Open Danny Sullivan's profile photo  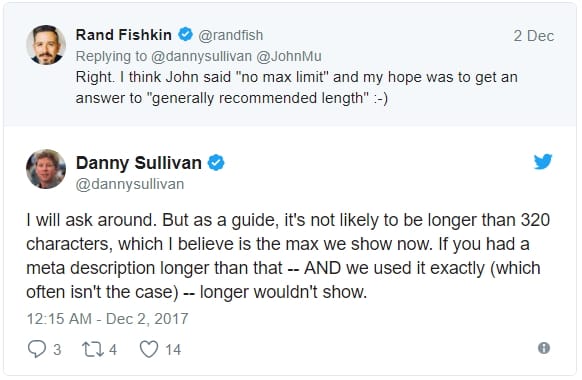click(x=46, y=169)
